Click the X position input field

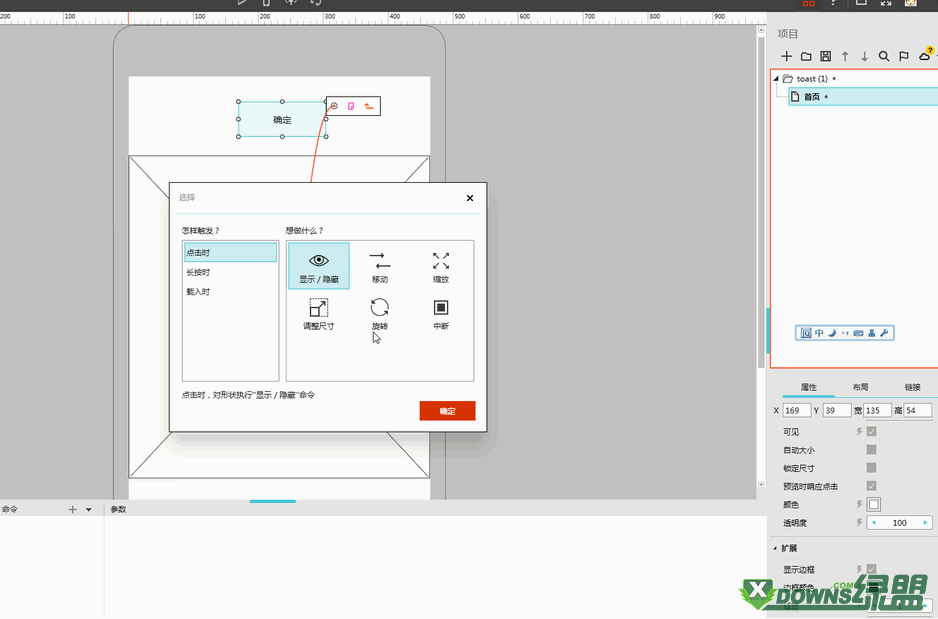797,410
